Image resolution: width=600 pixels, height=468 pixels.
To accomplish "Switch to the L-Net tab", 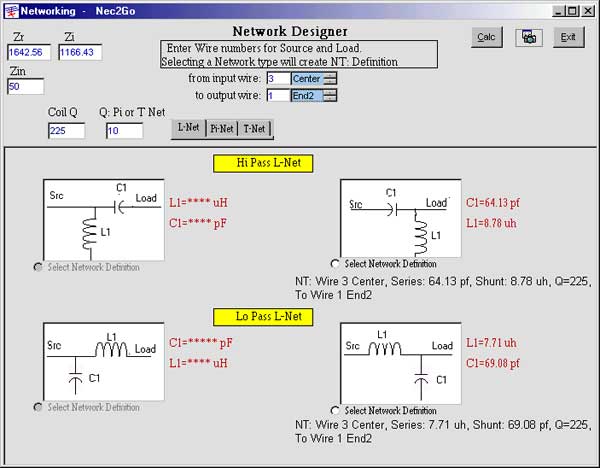I will pos(188,128).
